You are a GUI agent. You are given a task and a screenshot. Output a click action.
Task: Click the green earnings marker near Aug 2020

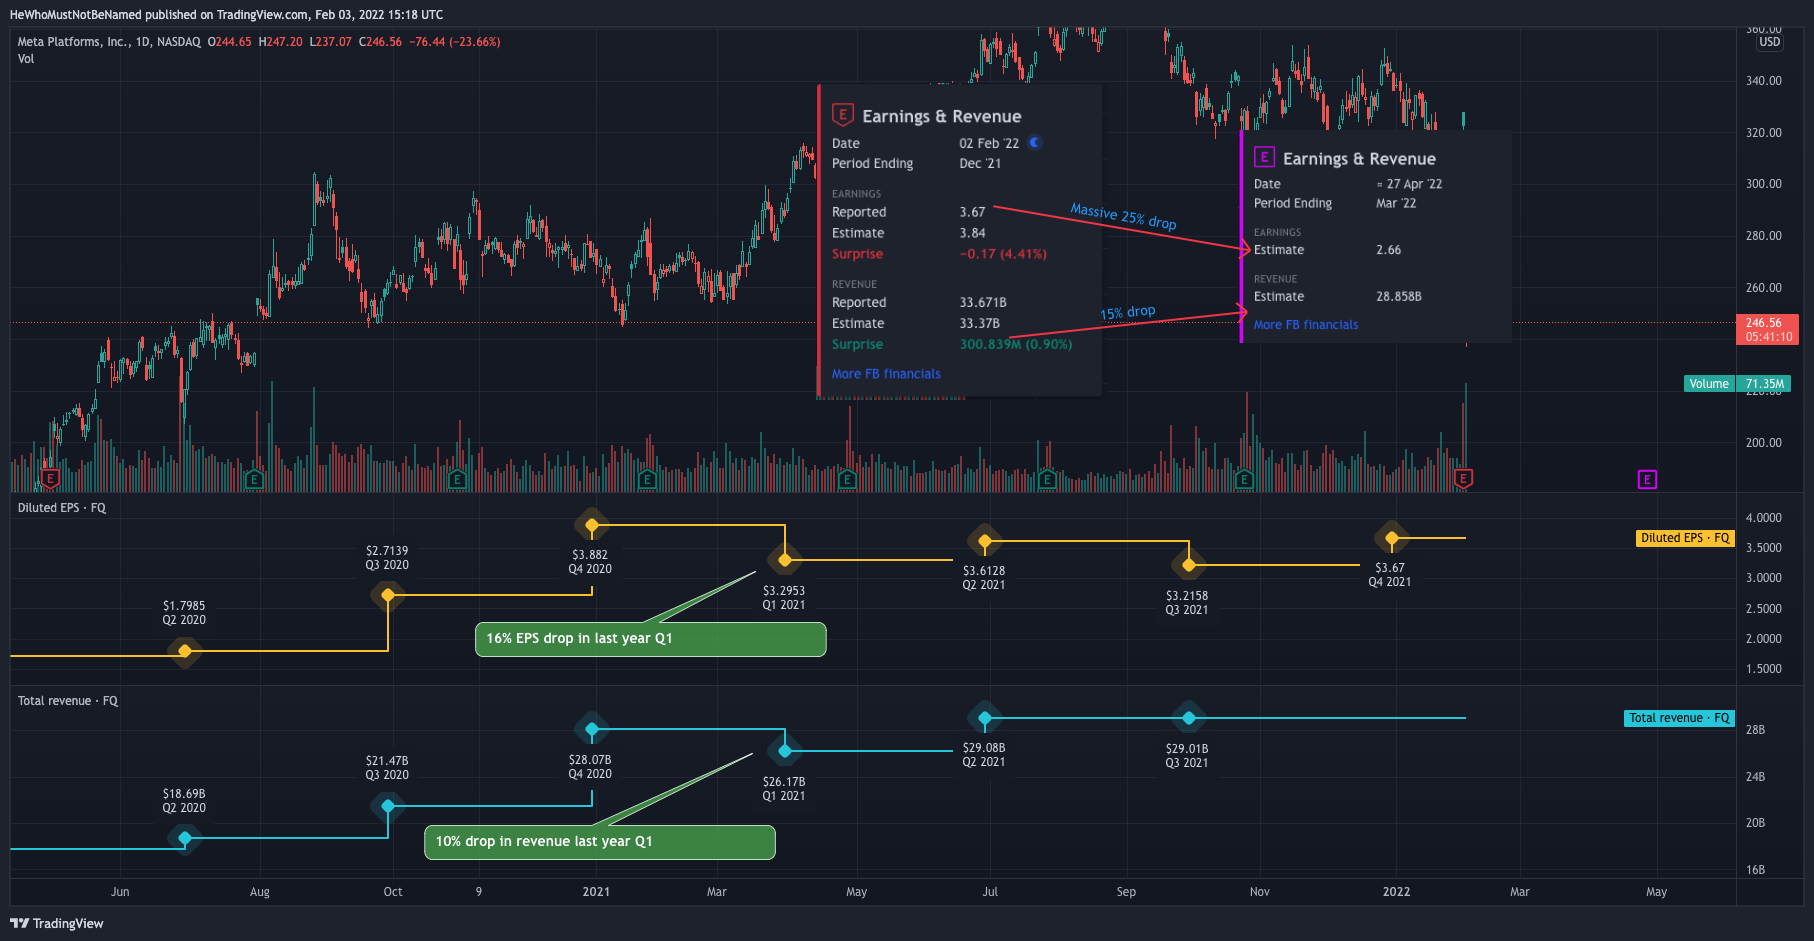click(254, 479)
